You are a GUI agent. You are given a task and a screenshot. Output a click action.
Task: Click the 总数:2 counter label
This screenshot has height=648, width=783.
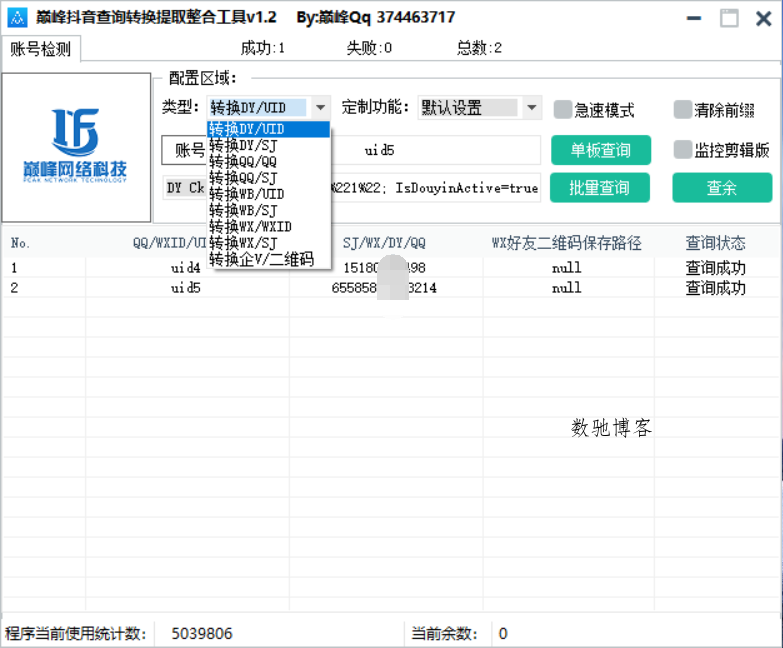click(479, 48)
